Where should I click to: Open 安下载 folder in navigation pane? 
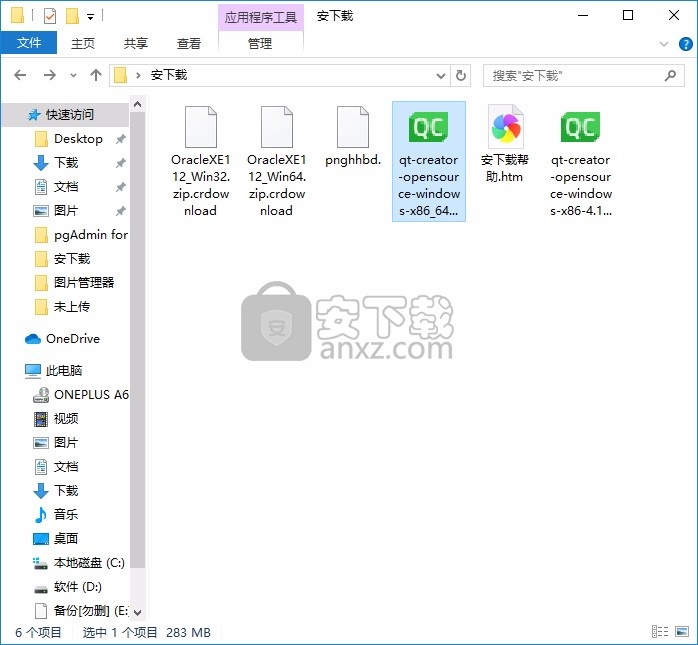[71, 259]
